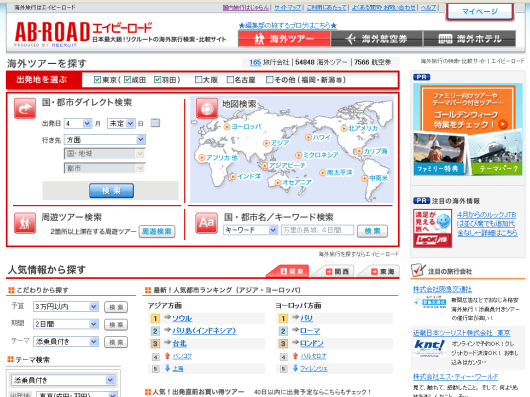Check the 名古屋 departure checkbox
This screenshot has width=530, height=397.
point(230,80)
